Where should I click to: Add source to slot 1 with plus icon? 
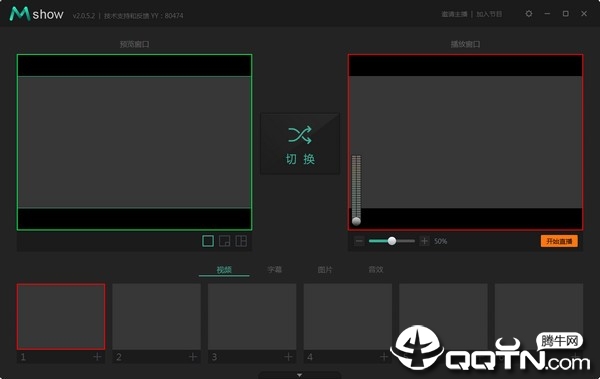[97, 357]
